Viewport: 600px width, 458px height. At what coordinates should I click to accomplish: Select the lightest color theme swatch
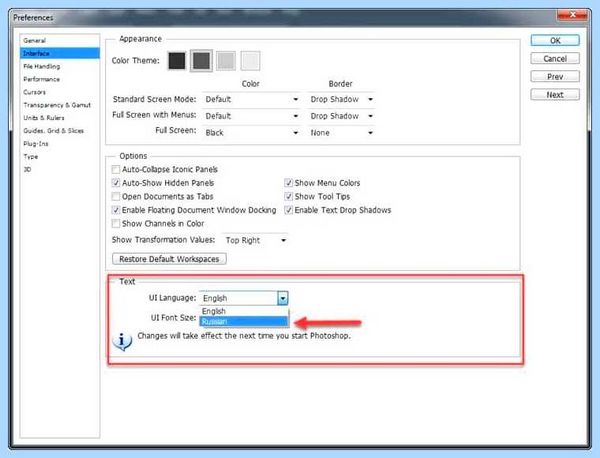coord(250,60)
